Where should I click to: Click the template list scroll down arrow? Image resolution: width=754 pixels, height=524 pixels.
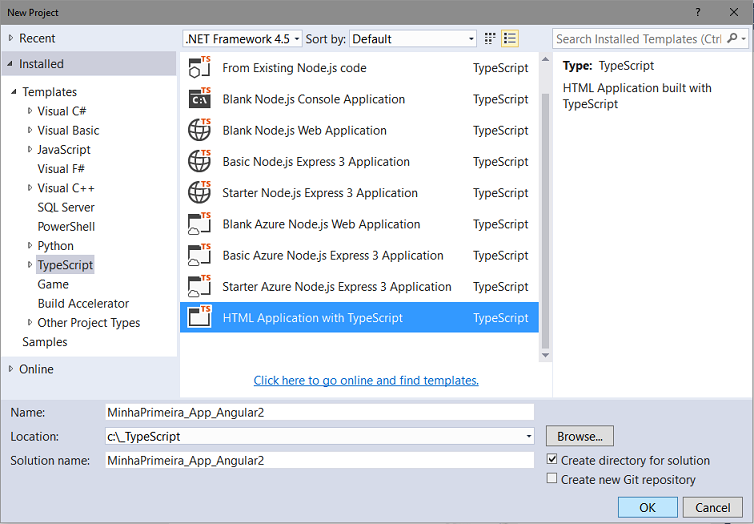545,355
